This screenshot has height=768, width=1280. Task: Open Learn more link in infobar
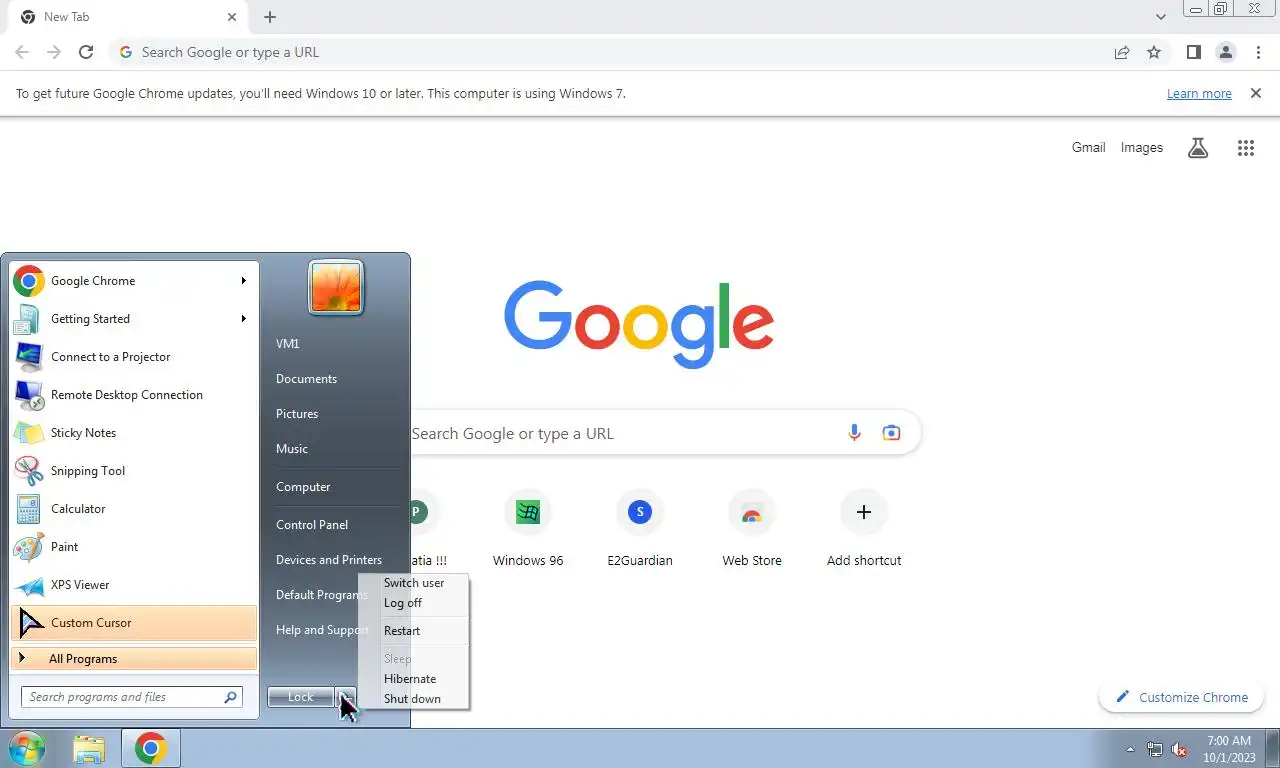tap(1199, 94)
